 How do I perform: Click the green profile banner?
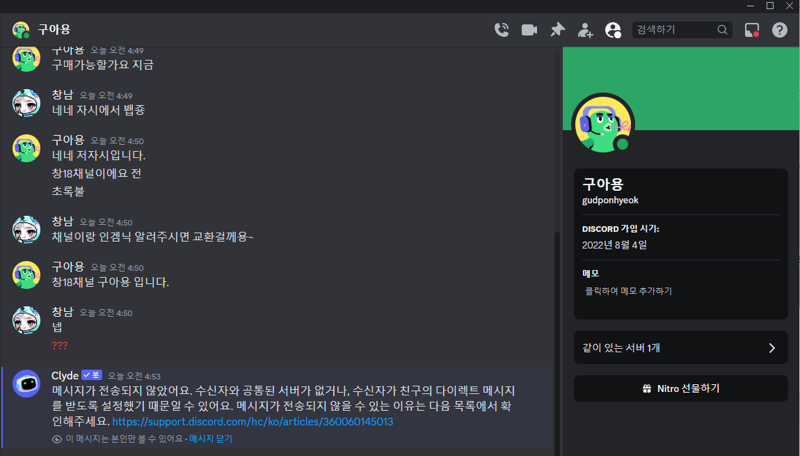coord(681,88)
